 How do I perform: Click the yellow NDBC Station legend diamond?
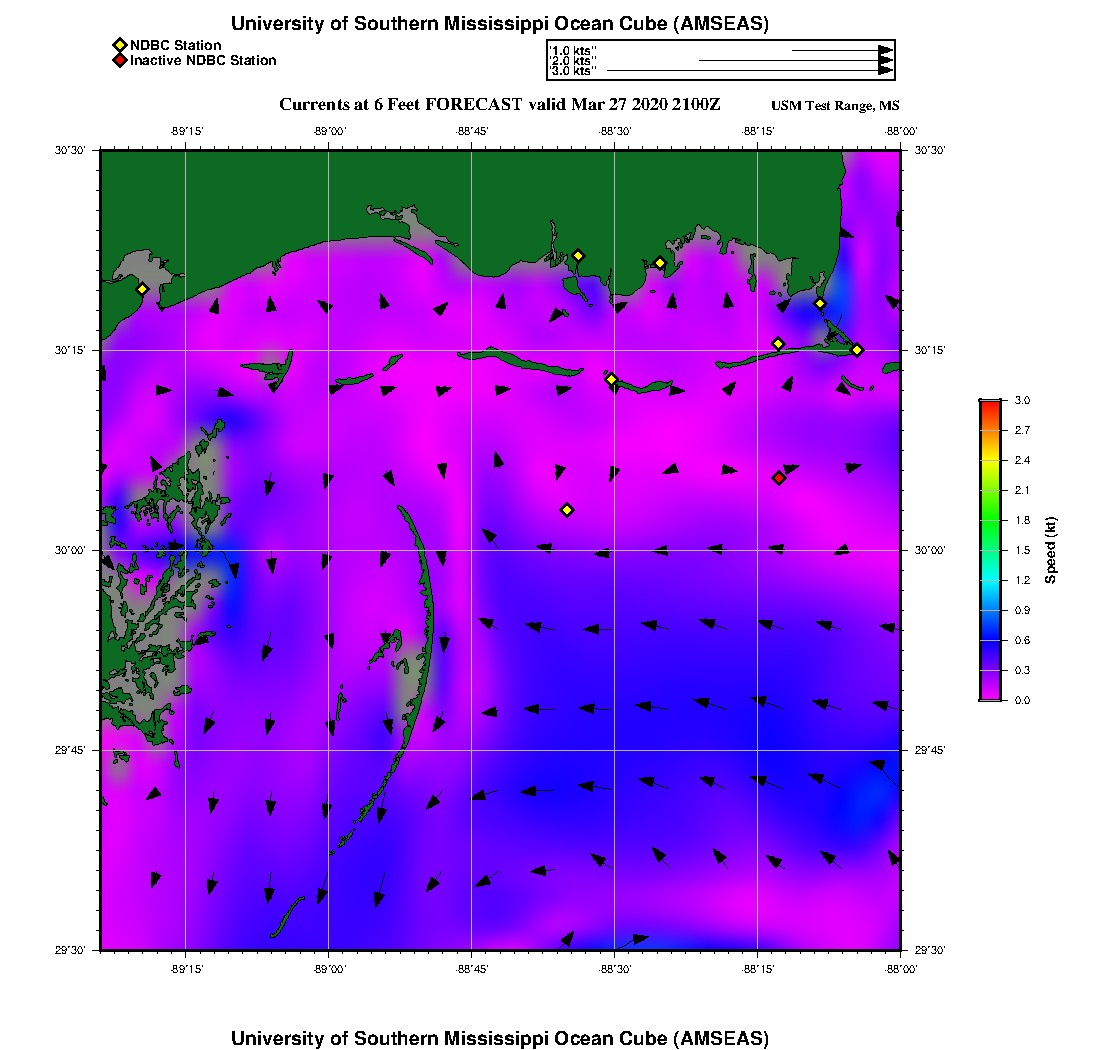(119, 45)
